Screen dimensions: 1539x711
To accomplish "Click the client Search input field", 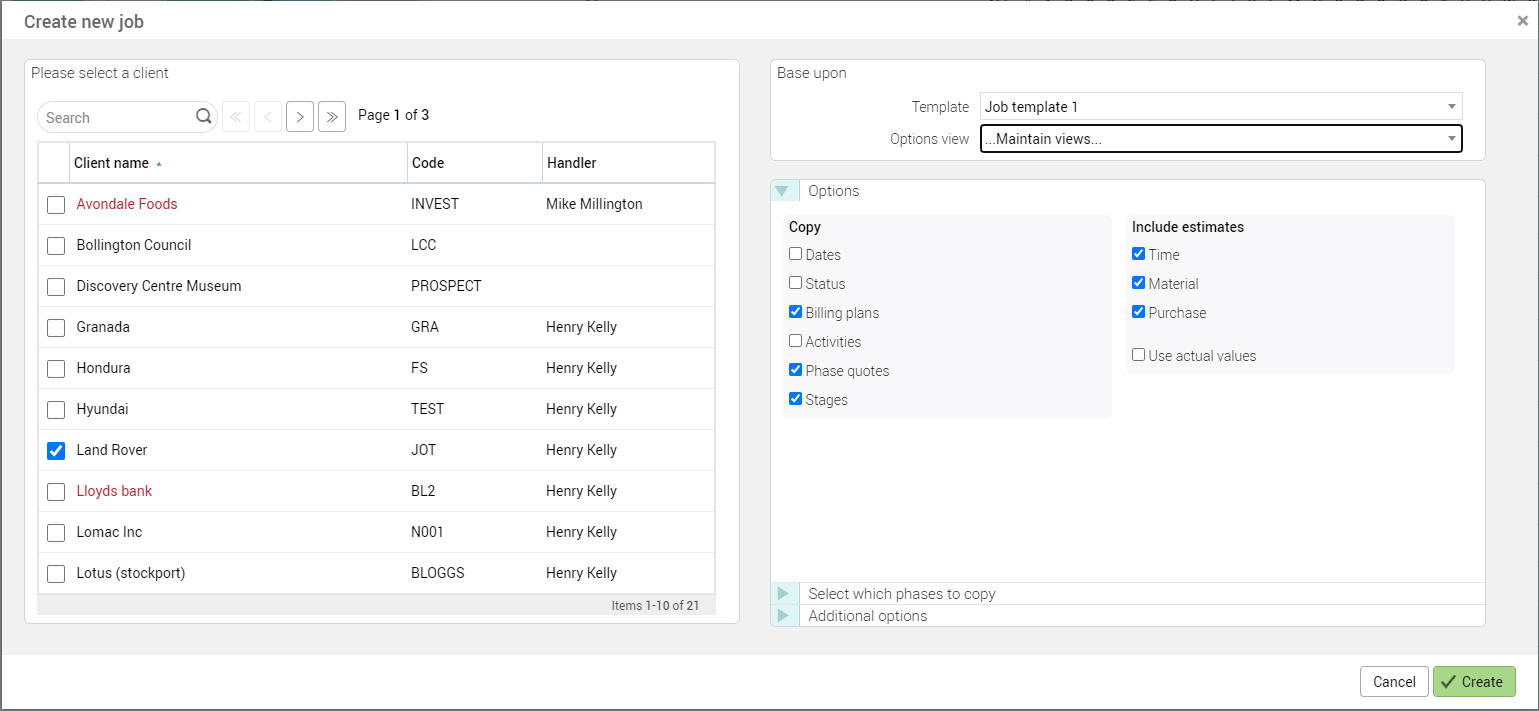I will tap(115, 118).
